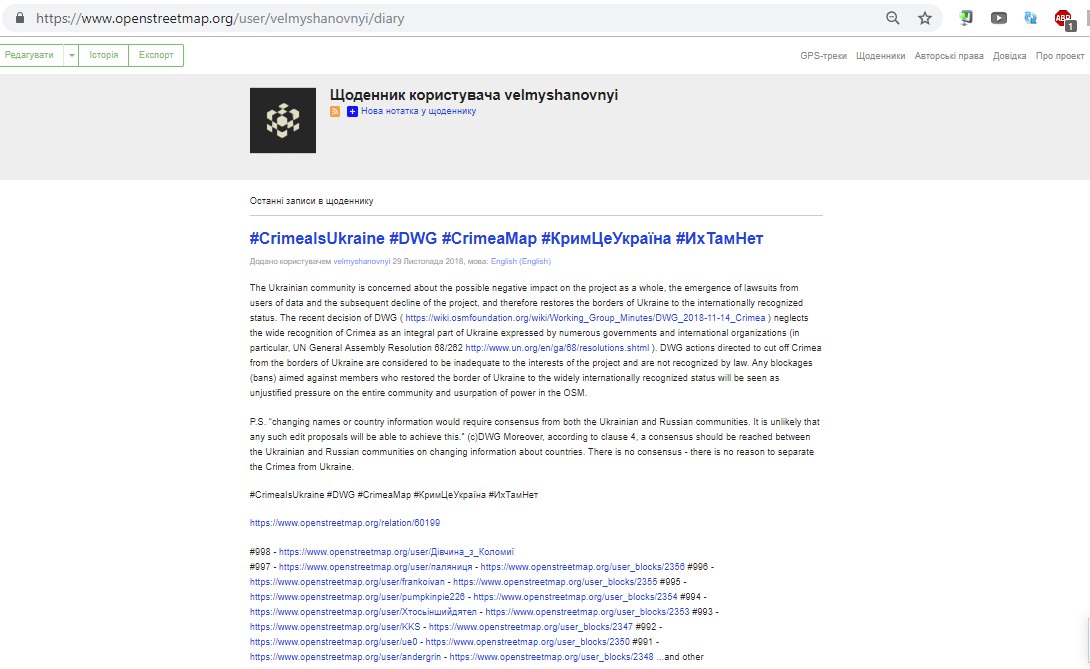1090x669 pixels.
Task: Open the Довідка menu item
Action: (1009, 56)
